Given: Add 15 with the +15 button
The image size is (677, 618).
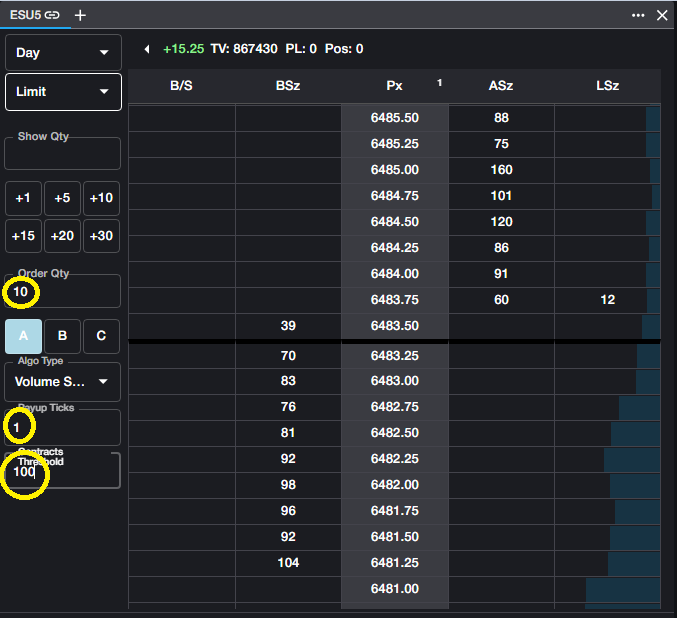Looking at the screenshot, I should point(23,236).
